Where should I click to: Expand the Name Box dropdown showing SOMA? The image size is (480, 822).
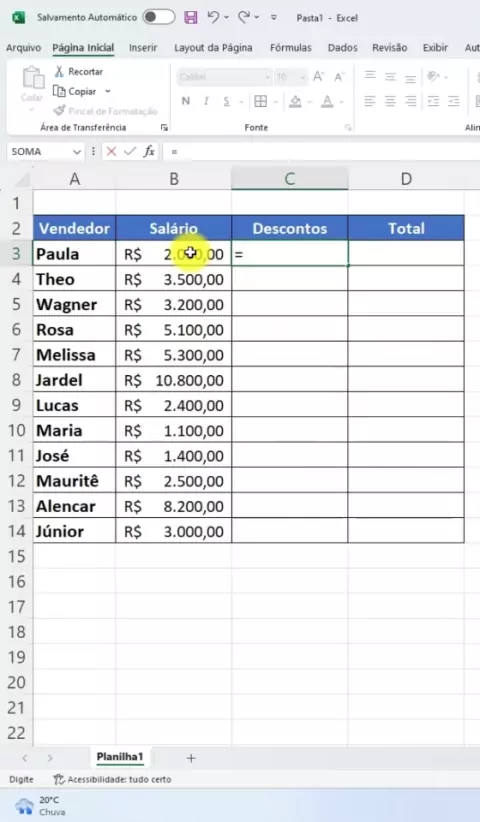(x=77, y=152)
